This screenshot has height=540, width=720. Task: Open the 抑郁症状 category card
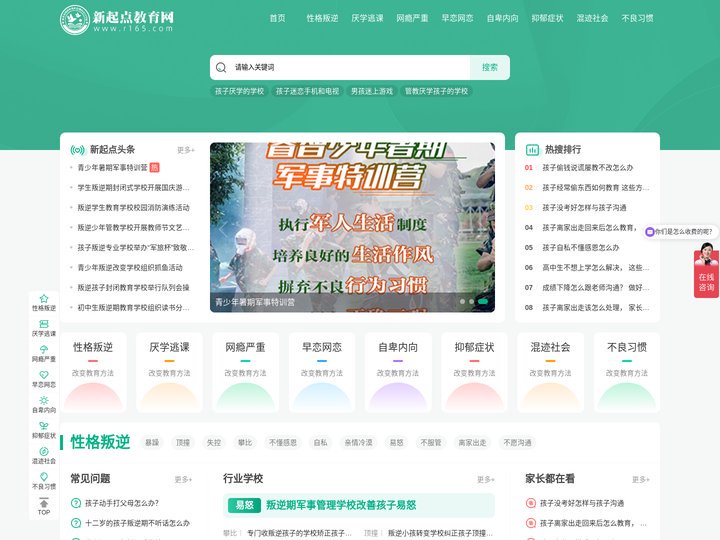pos(474,372)
